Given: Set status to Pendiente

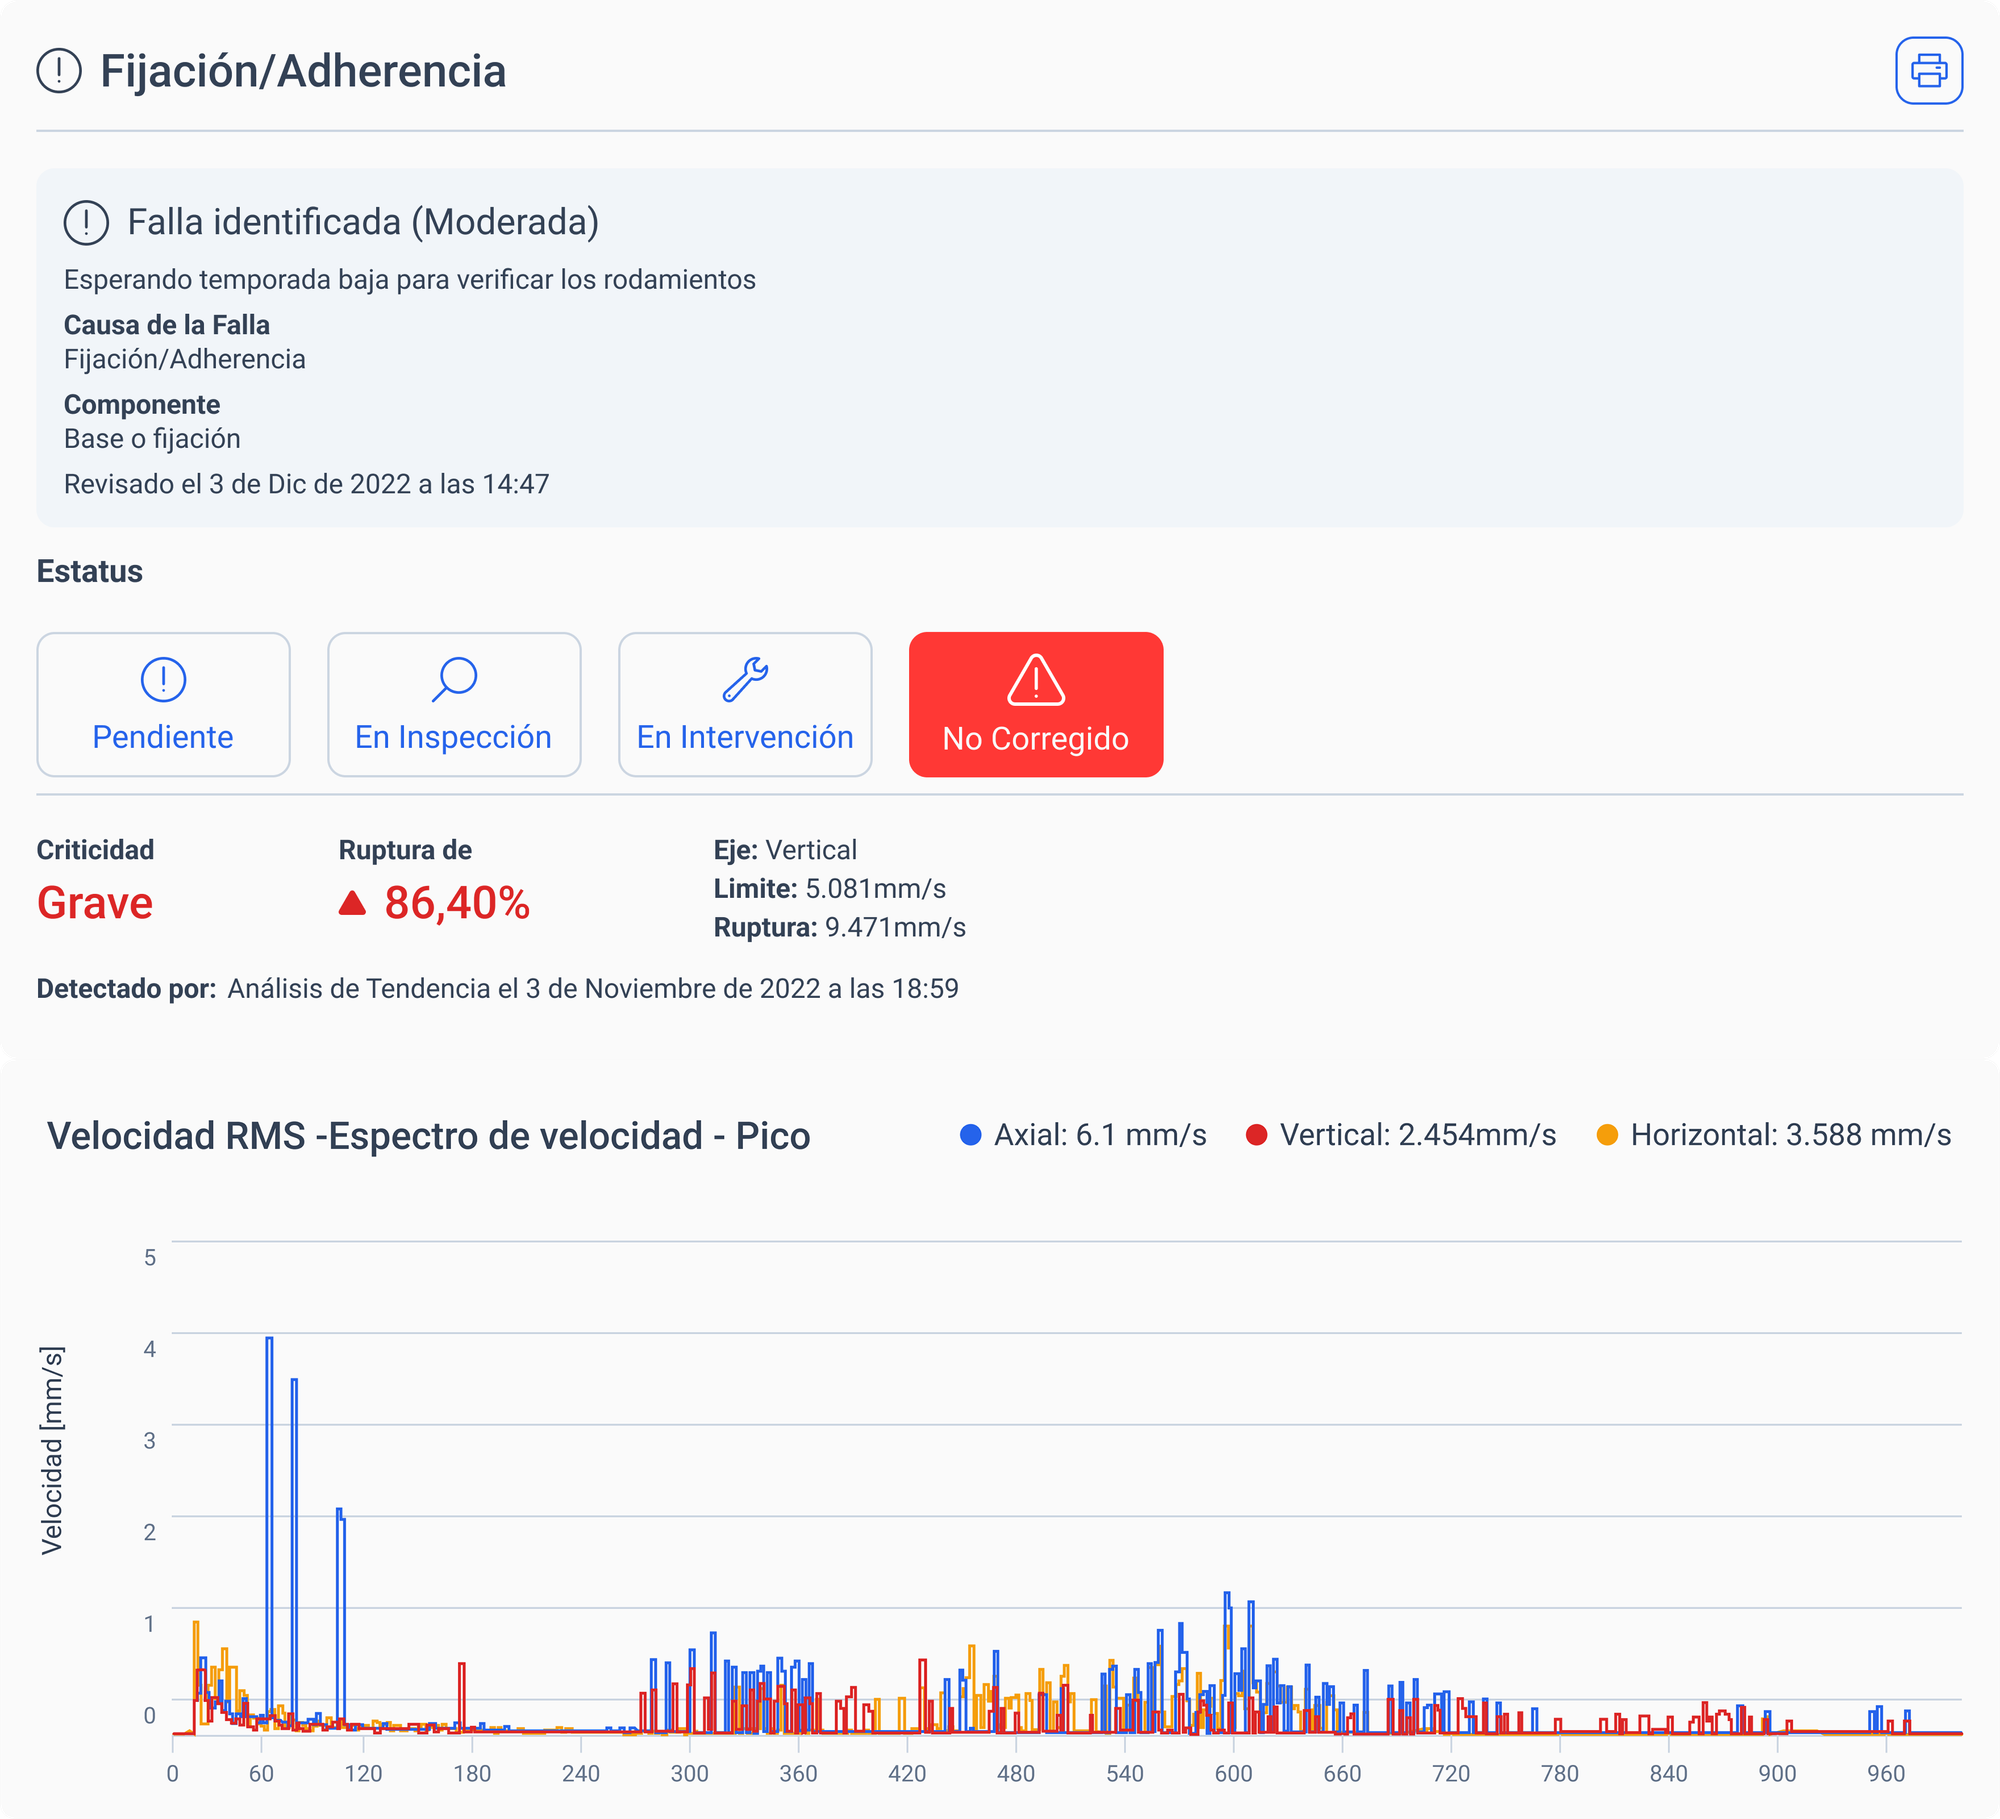Looking at the screenshot, I should [163, 737].
